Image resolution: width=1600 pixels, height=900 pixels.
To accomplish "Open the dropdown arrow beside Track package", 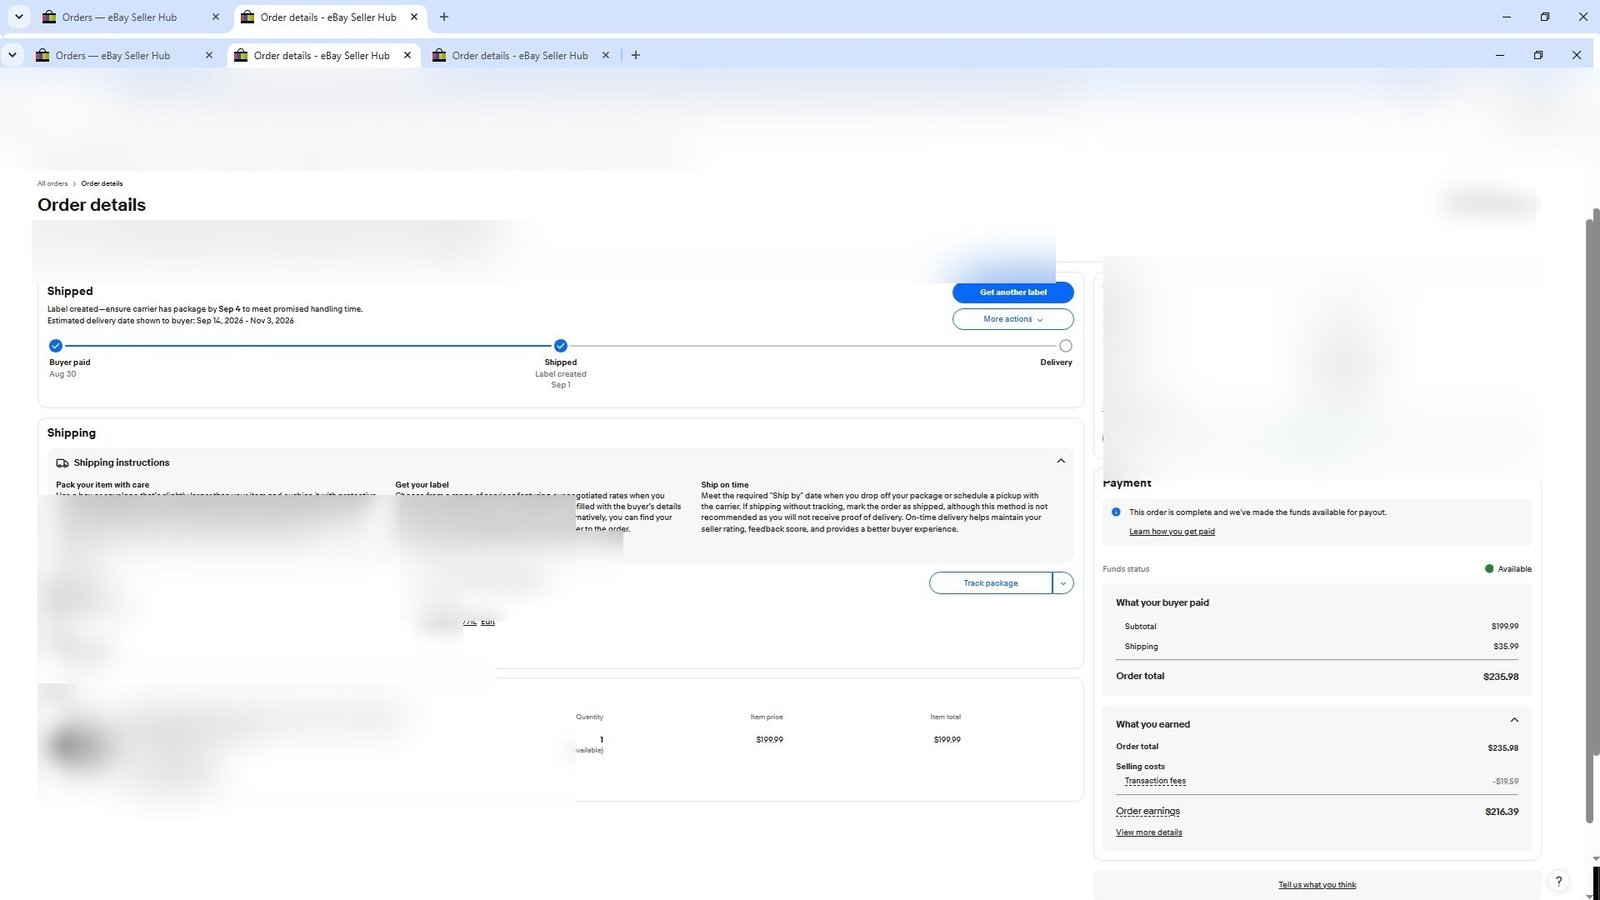I will tap(1063, 583).
